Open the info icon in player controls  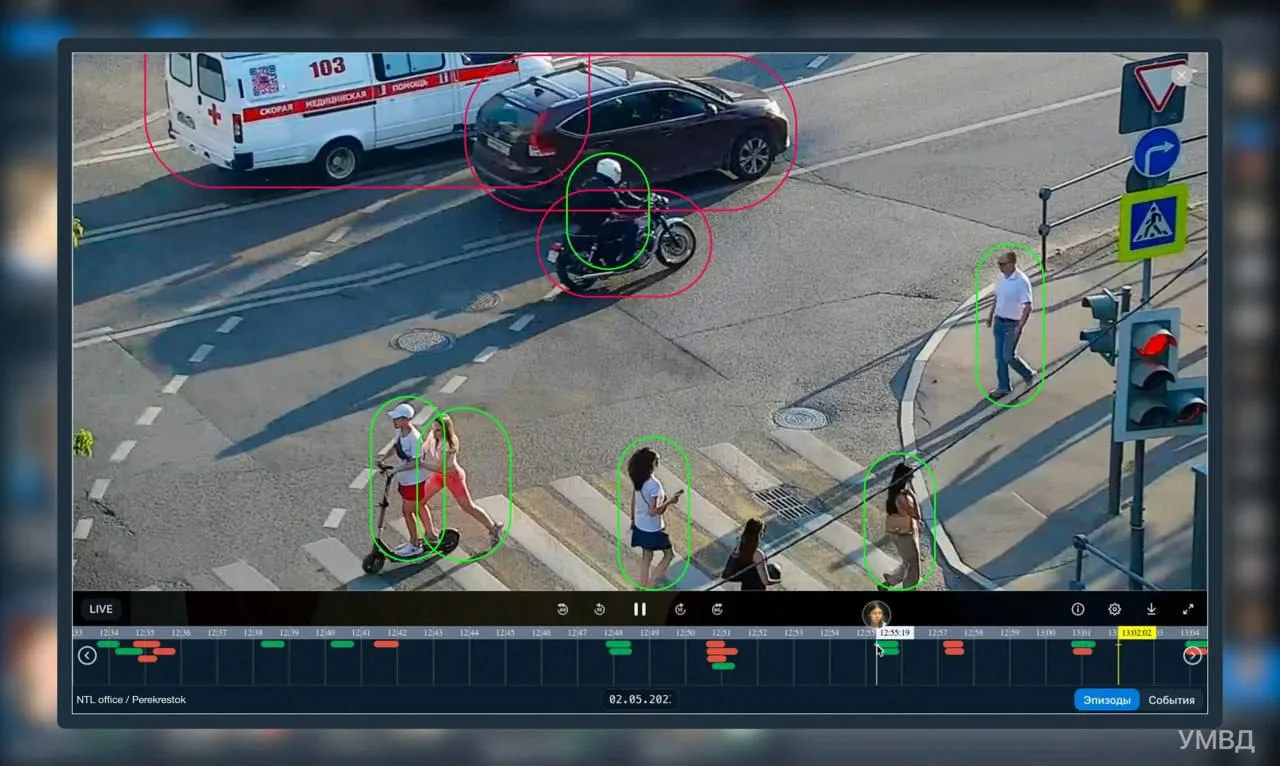[x=1078, y=609]
